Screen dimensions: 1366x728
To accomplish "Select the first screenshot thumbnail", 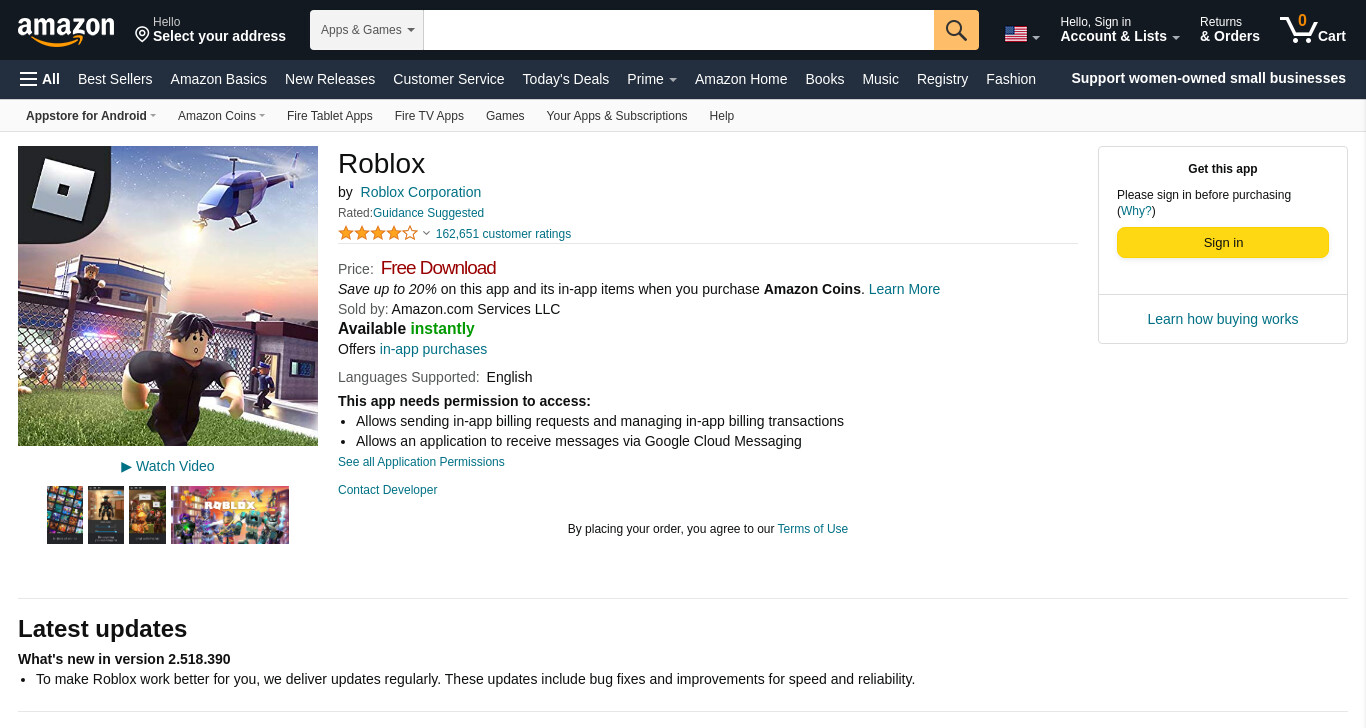I will (x=65, y=515).
